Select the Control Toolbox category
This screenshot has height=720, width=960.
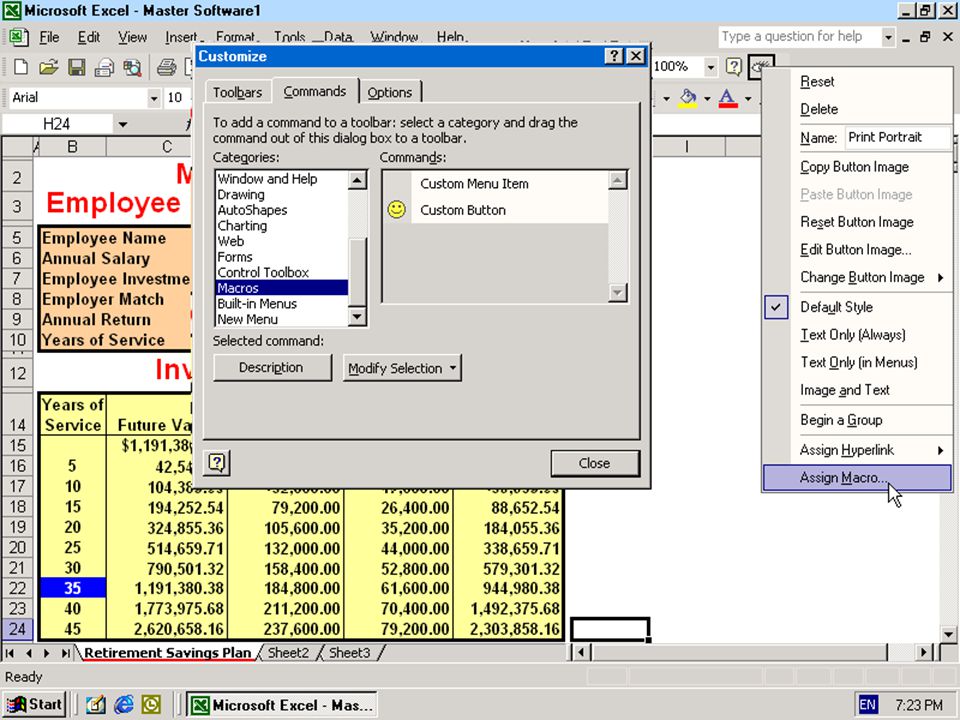click(282, 272)
